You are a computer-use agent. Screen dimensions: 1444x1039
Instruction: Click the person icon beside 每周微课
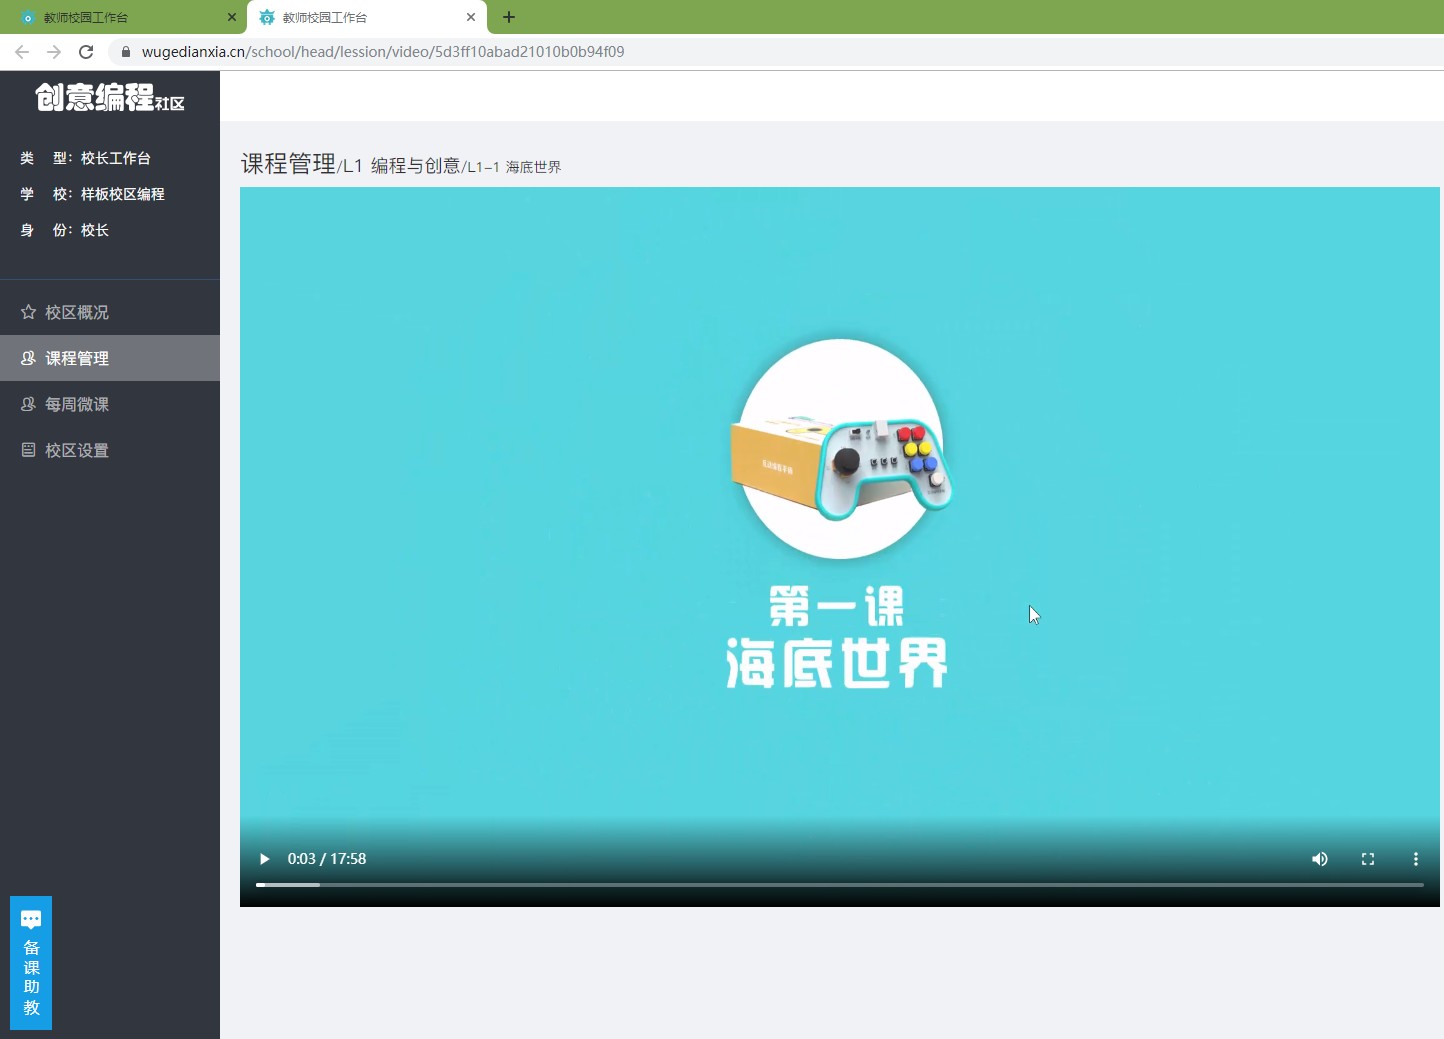point(28,404)
